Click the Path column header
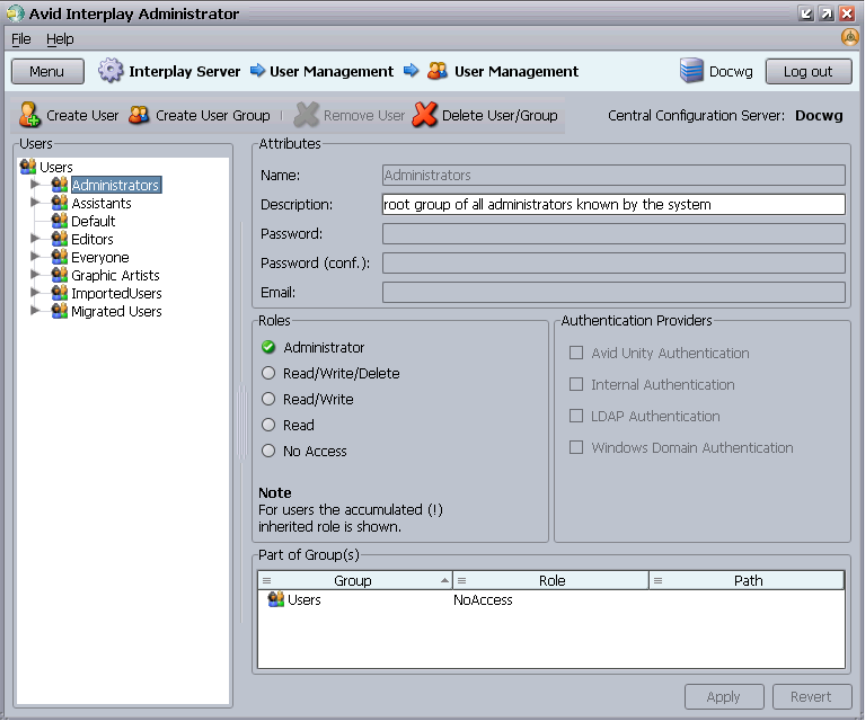865x720 pixels. pos(747,580)
